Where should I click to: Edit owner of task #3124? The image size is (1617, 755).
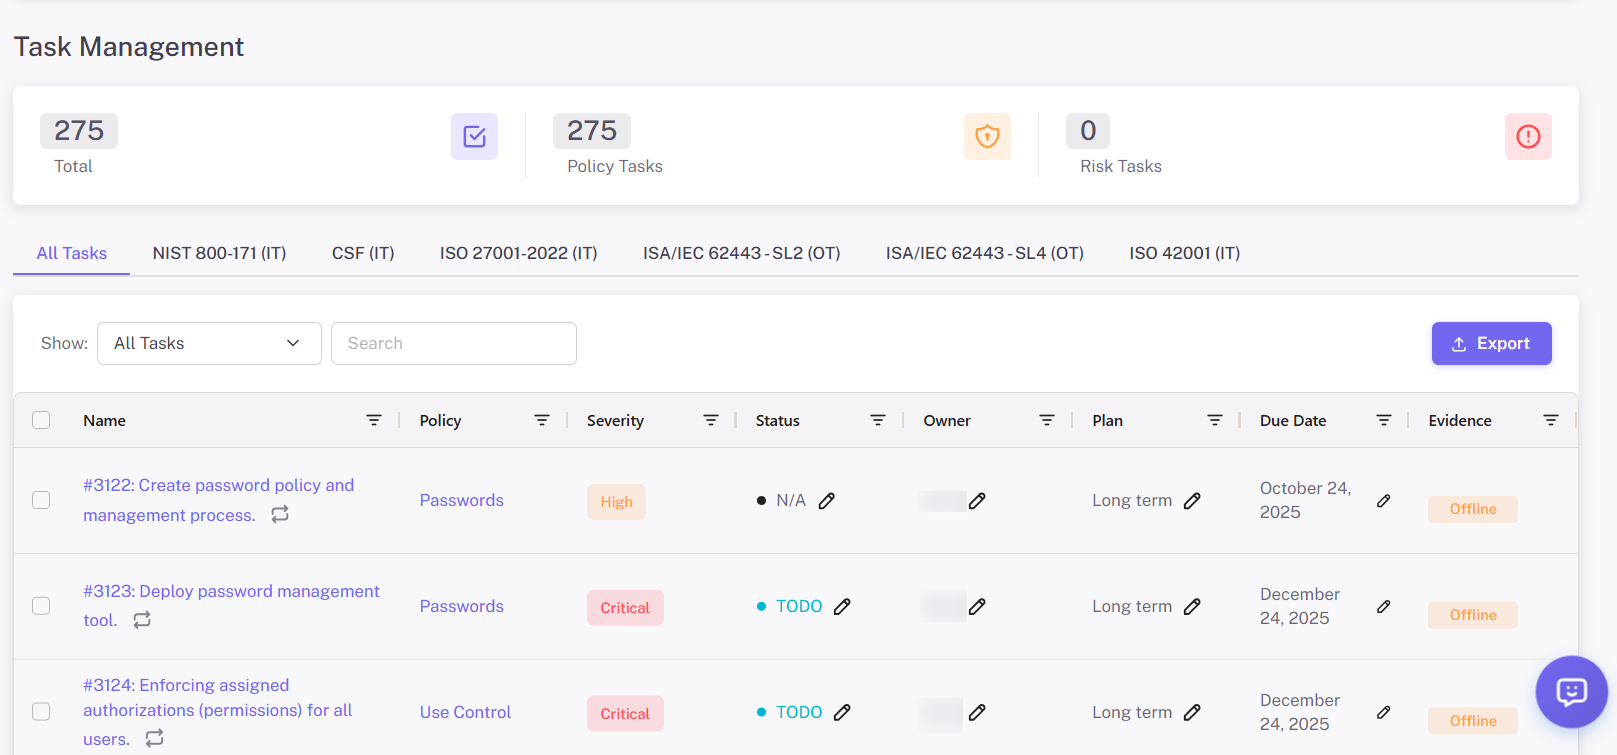[x=977, y=713]
